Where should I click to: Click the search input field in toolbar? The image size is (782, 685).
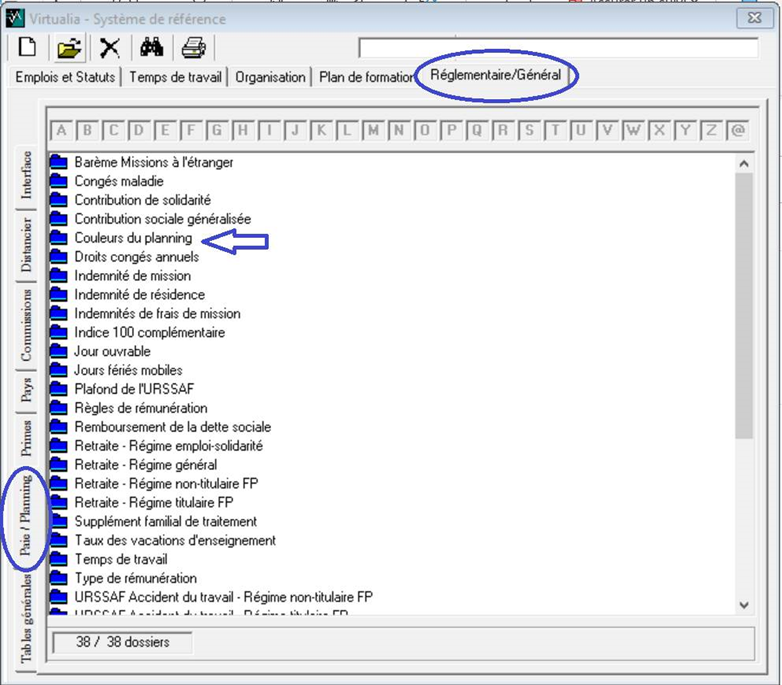point(558,48)
